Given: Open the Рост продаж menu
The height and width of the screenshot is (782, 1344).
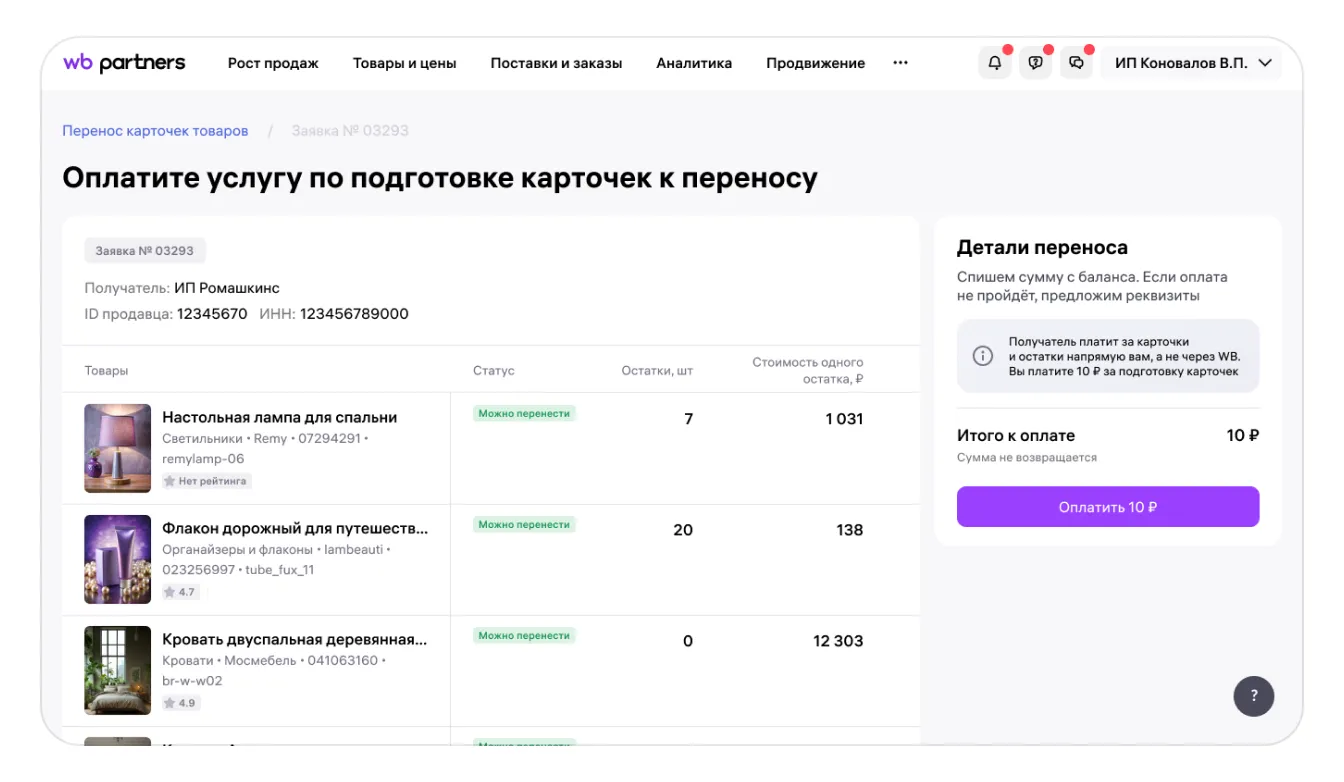Looking at the screenshot, I should click(x=273, y=63).
